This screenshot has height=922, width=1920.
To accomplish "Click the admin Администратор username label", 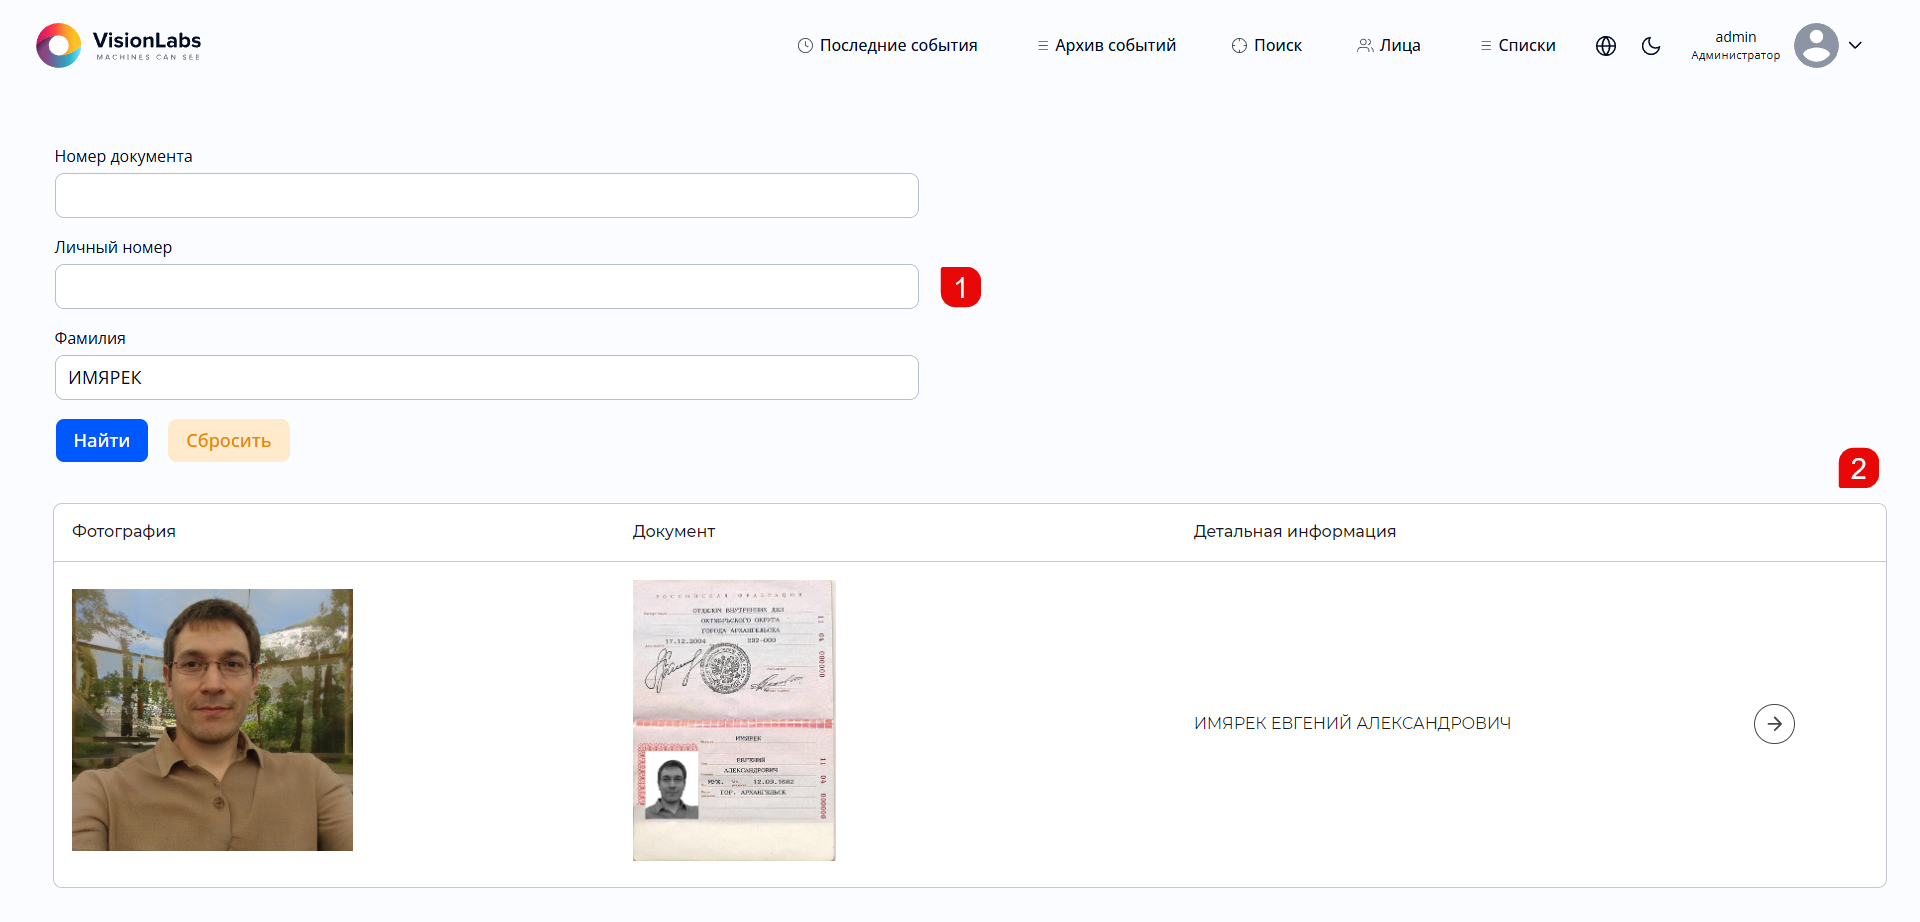I will click(1735, 46).
